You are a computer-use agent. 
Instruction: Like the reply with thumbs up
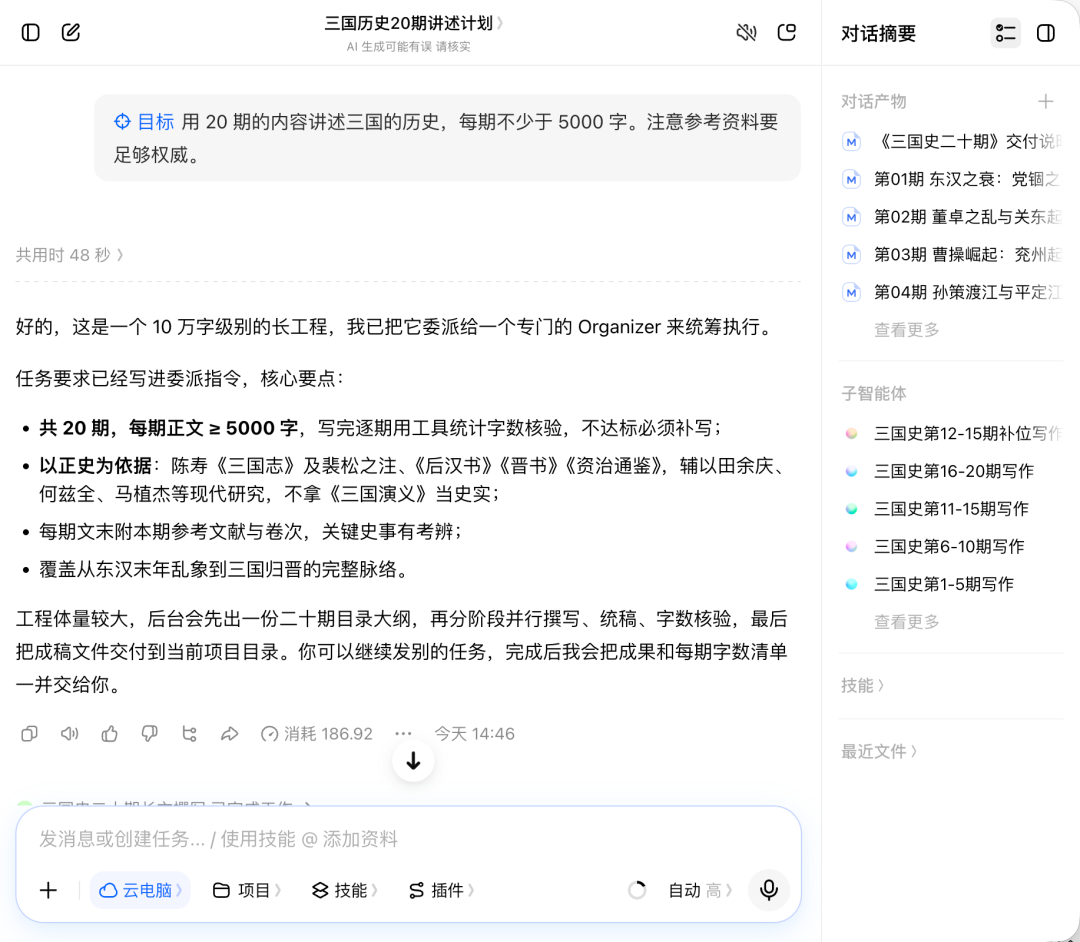[x=110, y=733]
